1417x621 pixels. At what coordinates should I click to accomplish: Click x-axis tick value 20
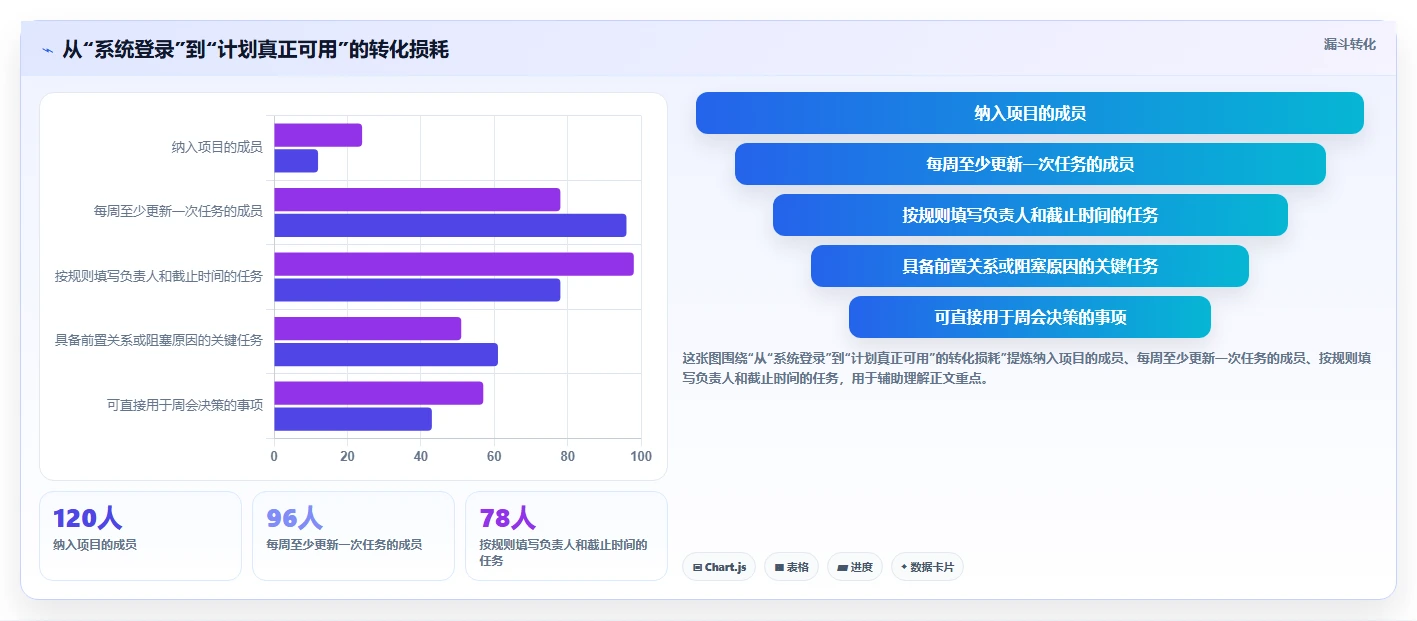point(347,456)
